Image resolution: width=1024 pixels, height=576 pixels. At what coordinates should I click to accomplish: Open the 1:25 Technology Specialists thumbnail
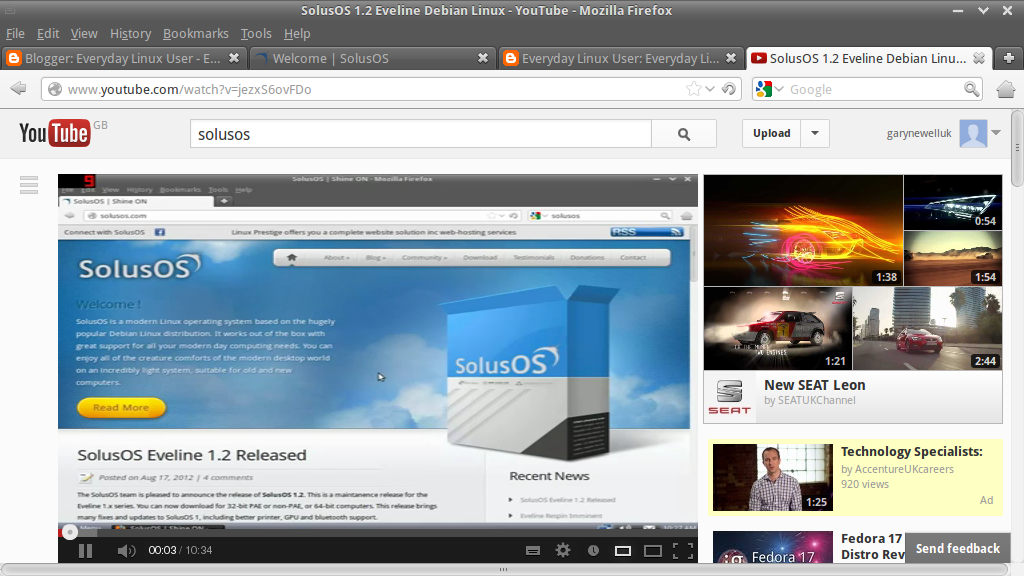pos(773,477)
